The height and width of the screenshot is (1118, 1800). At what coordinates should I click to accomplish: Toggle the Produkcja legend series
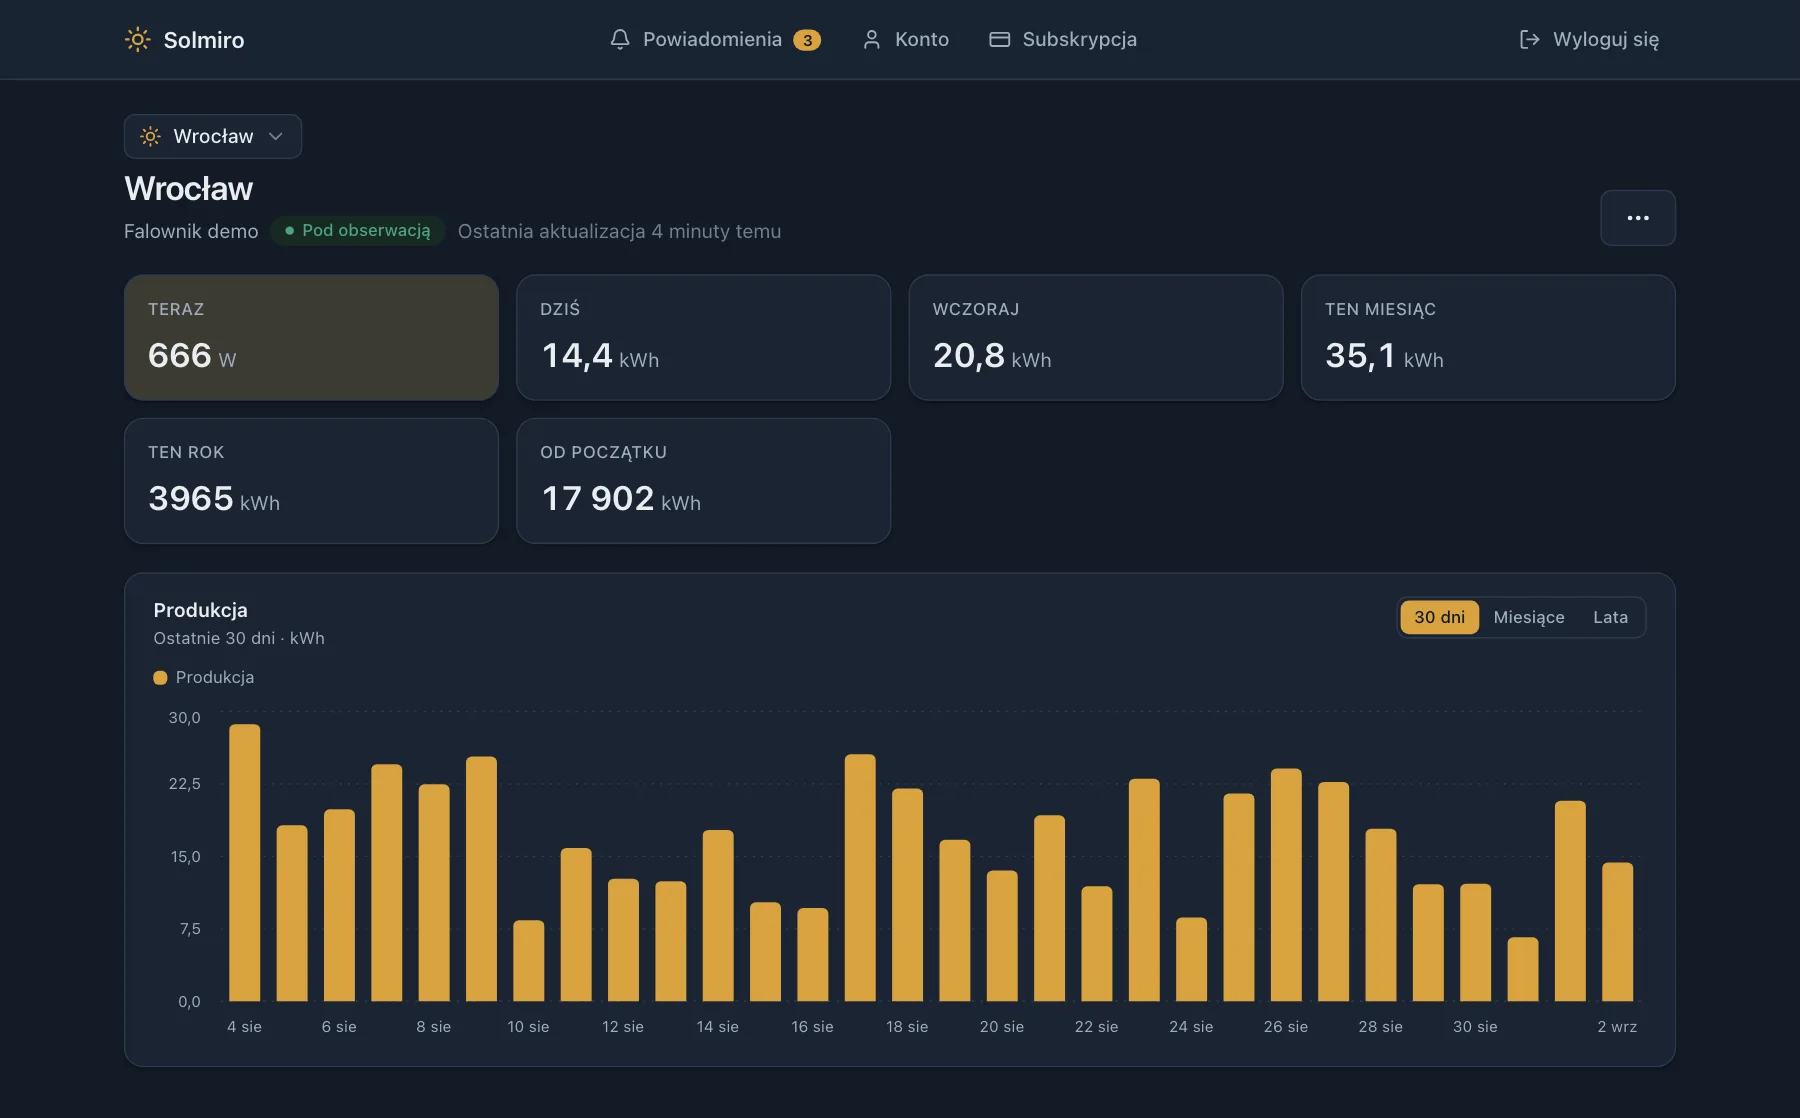[x=204, y=677]
